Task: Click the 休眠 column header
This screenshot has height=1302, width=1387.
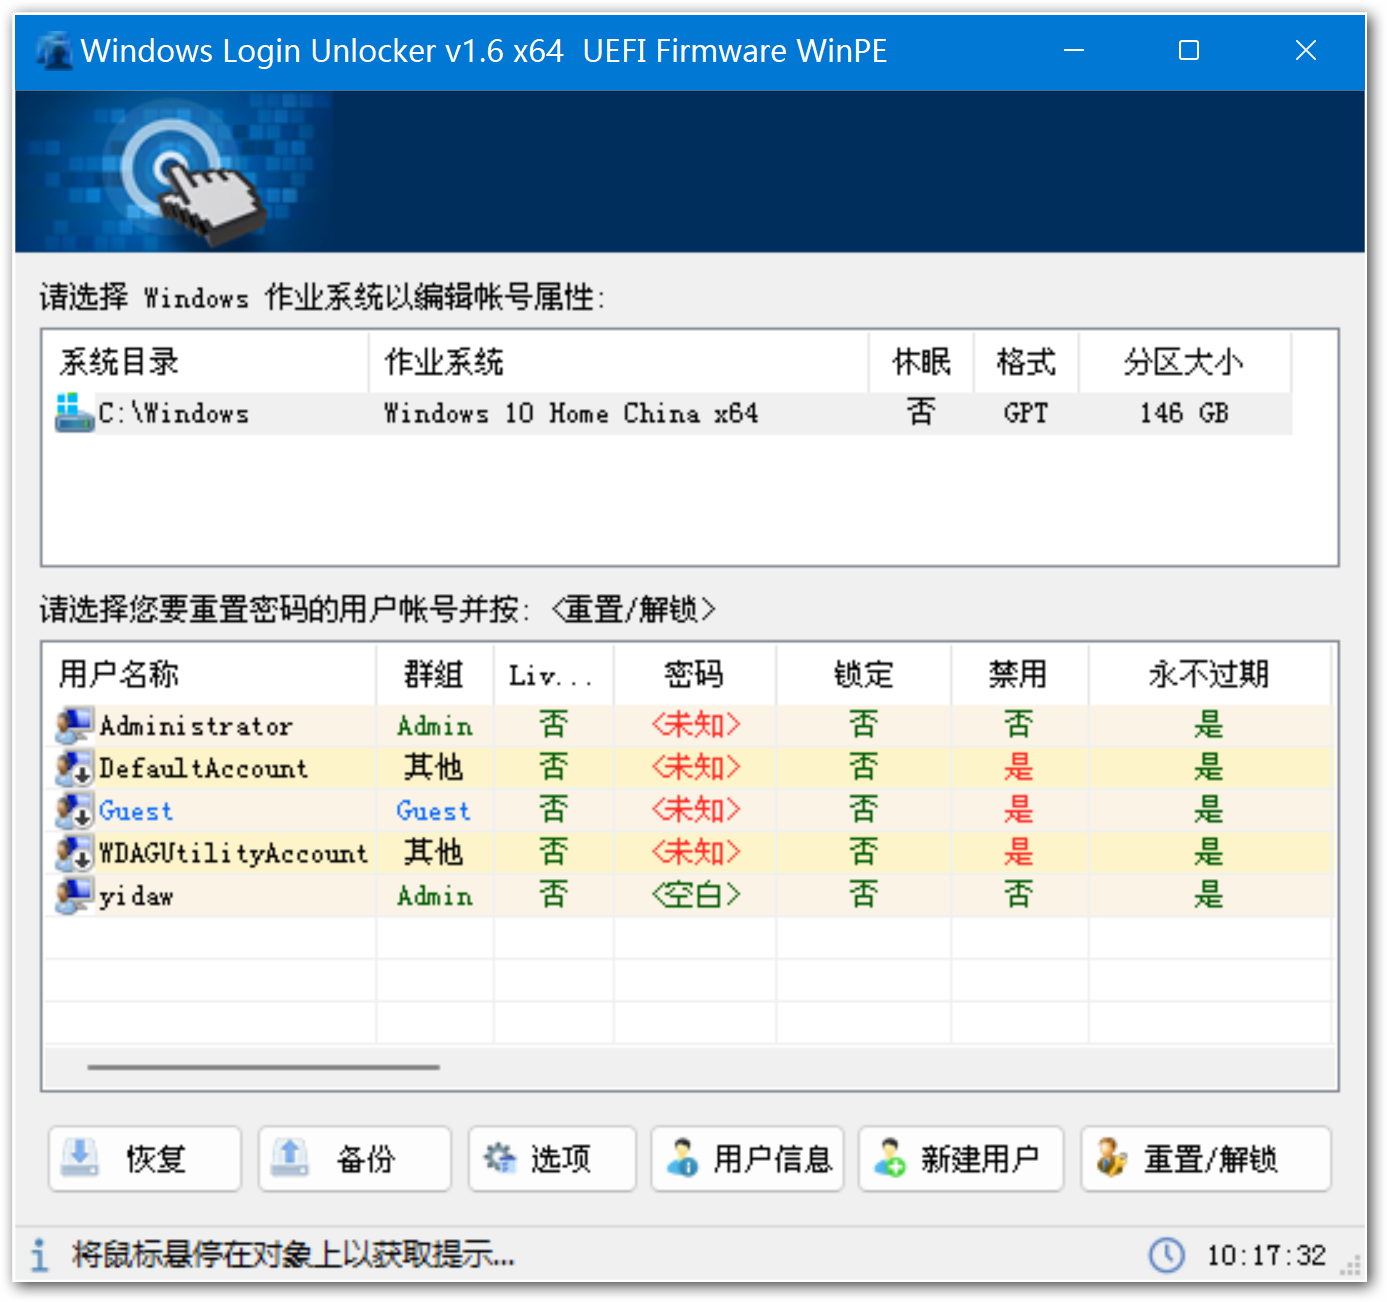Action: (x=921, y=362)
